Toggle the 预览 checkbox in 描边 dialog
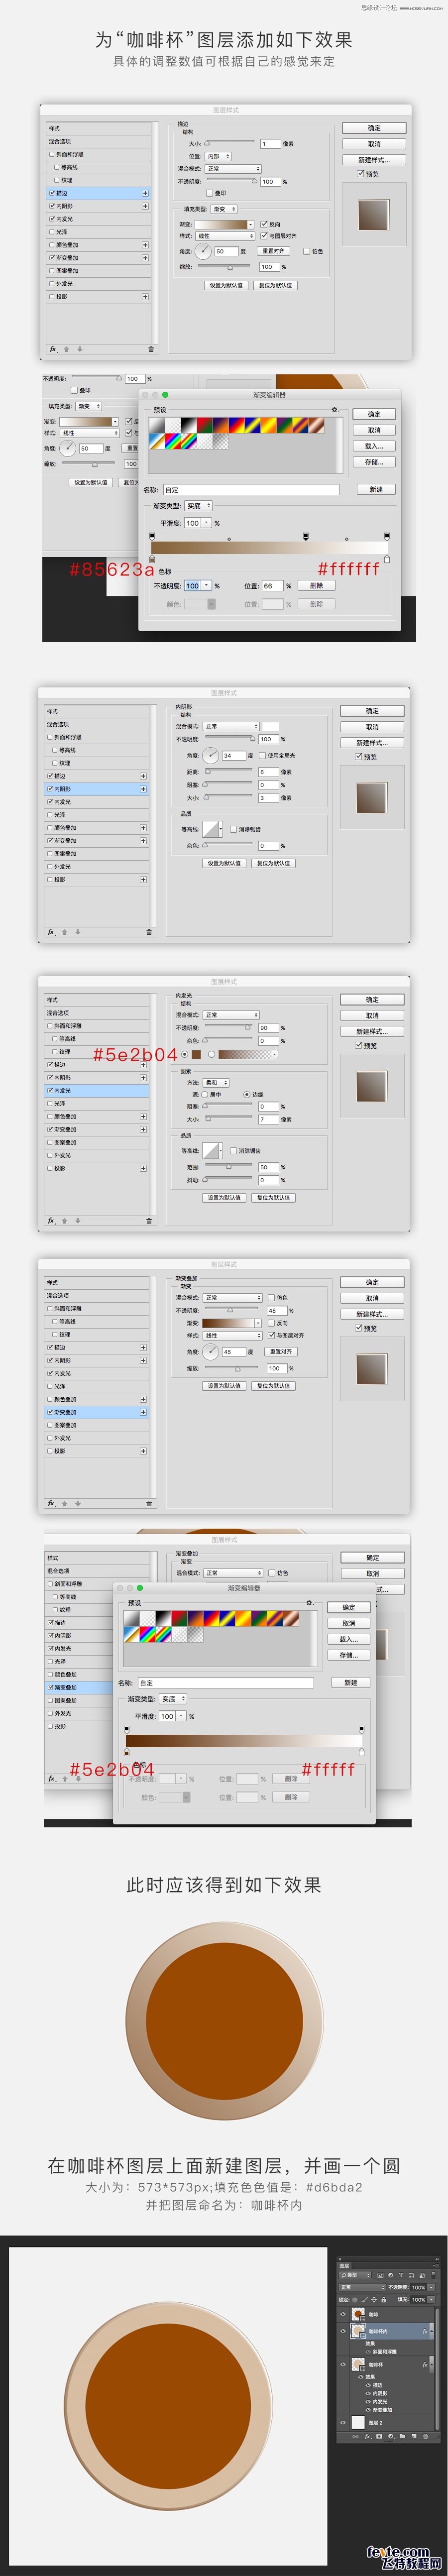 click(361, 174)
